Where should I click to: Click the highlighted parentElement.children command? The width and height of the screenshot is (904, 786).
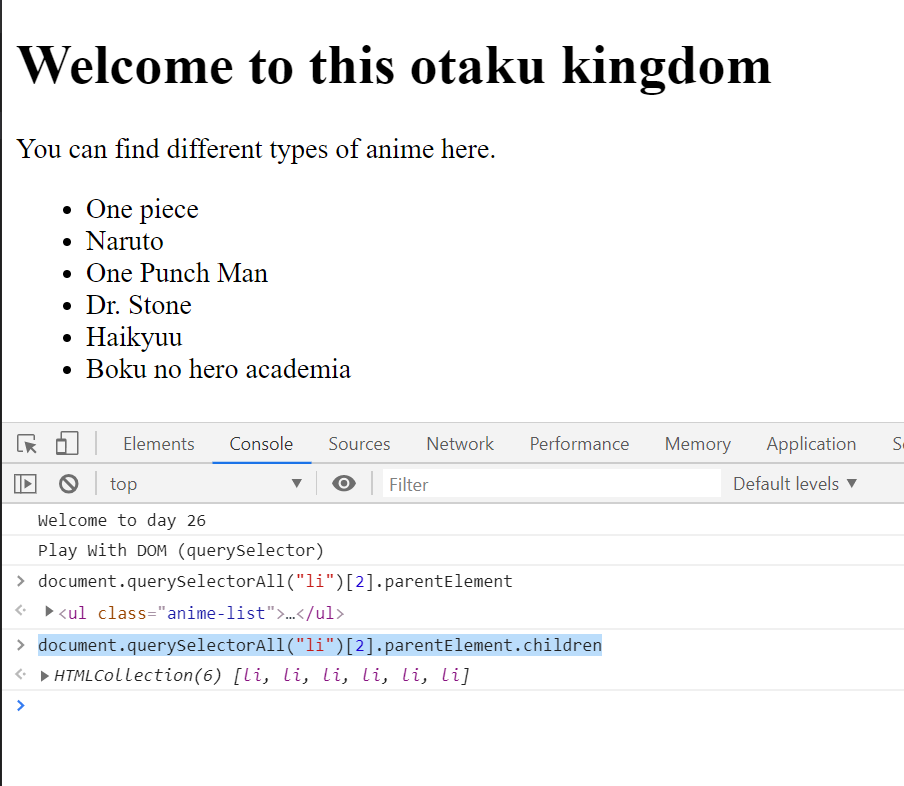pyautogui.click(x=320, y=645)
